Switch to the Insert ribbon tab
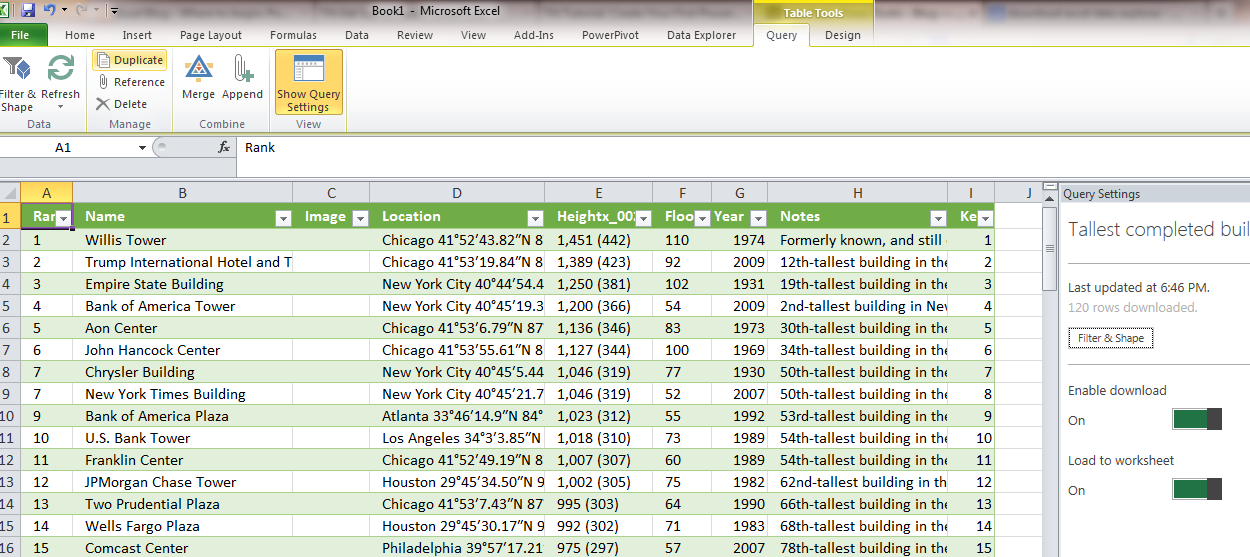This screenshot has width=1250, height=557. pos(138,35)
